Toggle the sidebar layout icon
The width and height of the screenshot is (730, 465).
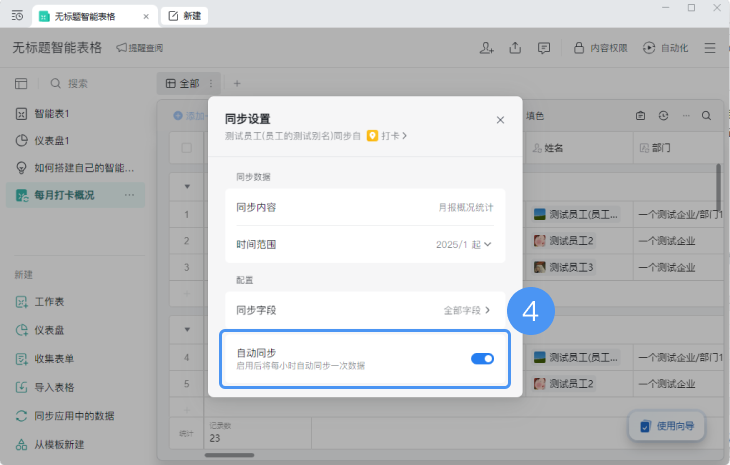(x=21, y=83)
